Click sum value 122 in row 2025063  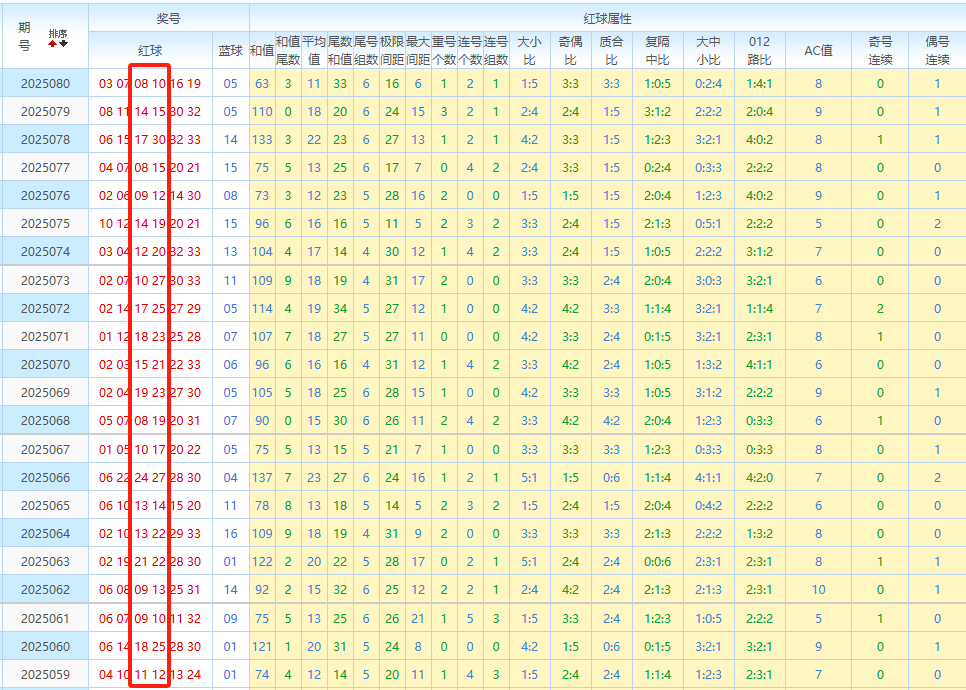pyautogui.click(x=262, y=561)
